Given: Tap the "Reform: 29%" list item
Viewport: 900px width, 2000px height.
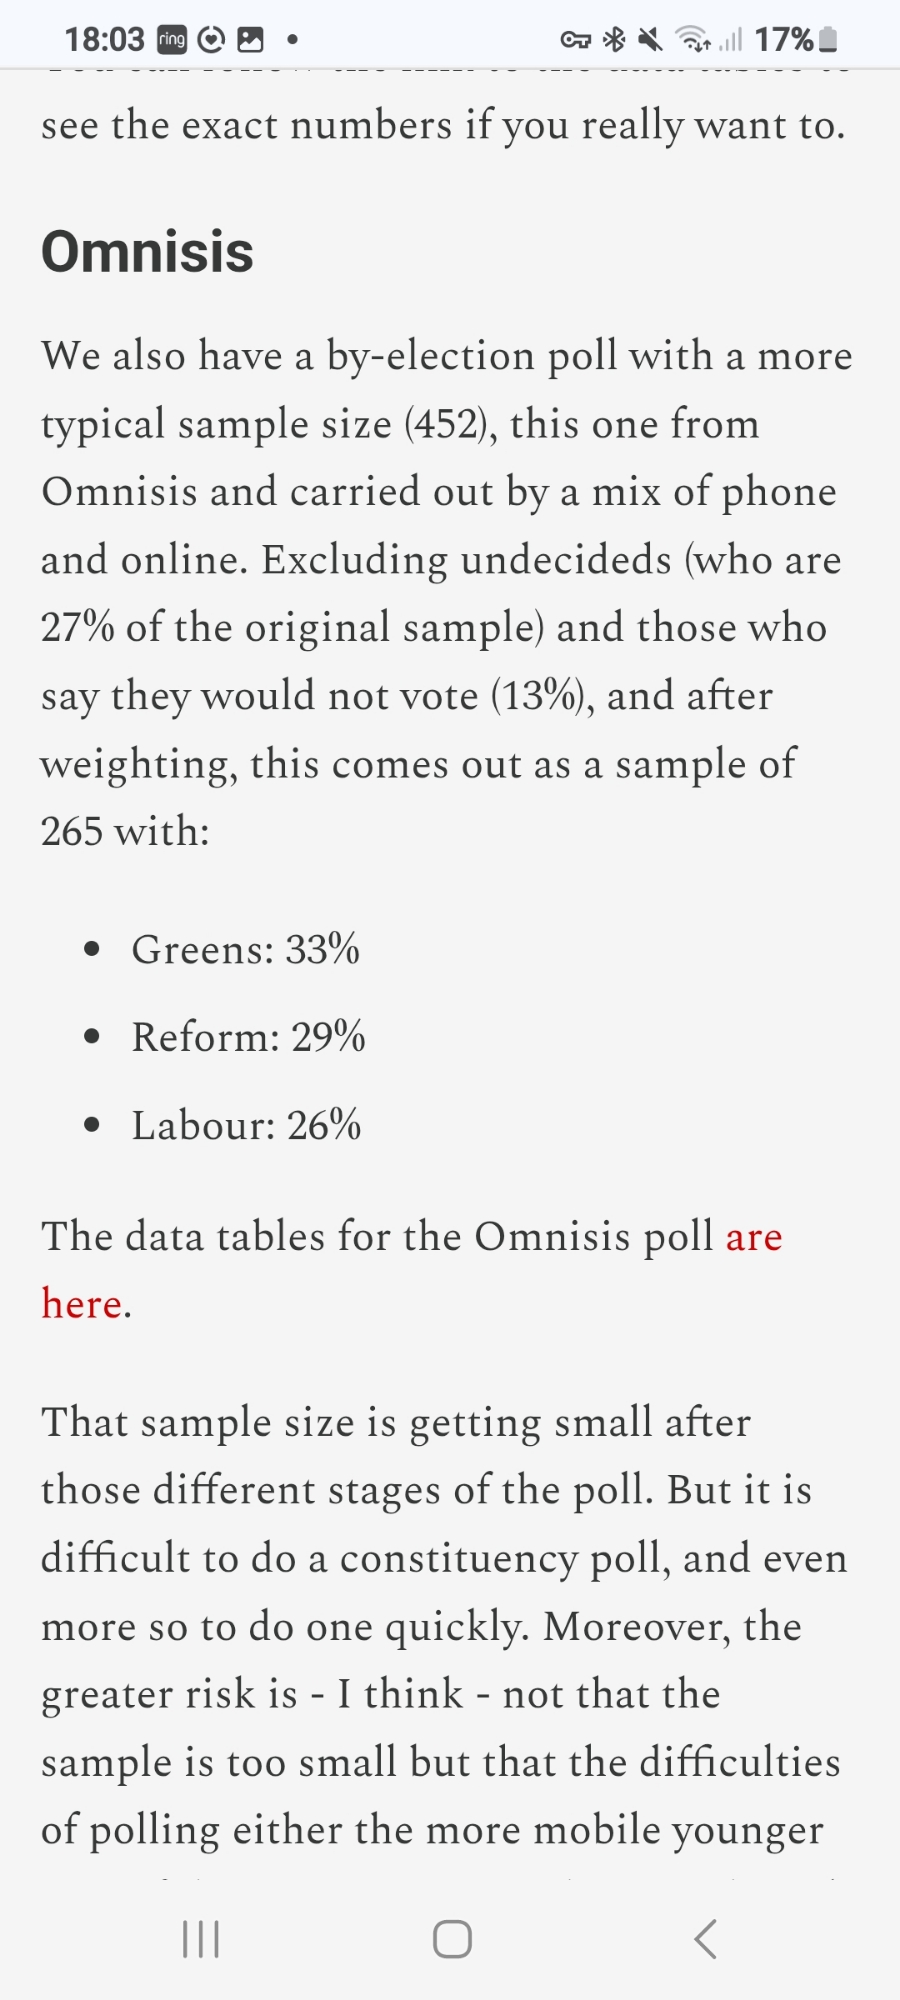Looking at the screenshot, I should (x=248, y=1037).
